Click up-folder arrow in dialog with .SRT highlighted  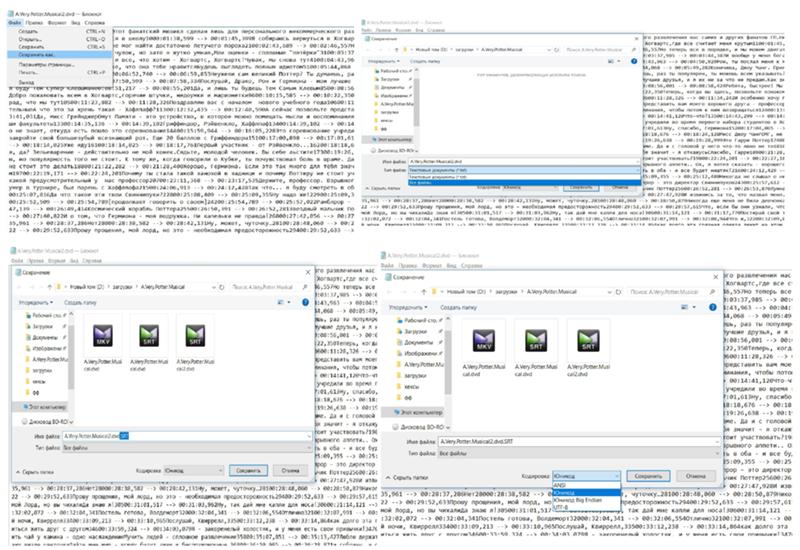point(49,287)
